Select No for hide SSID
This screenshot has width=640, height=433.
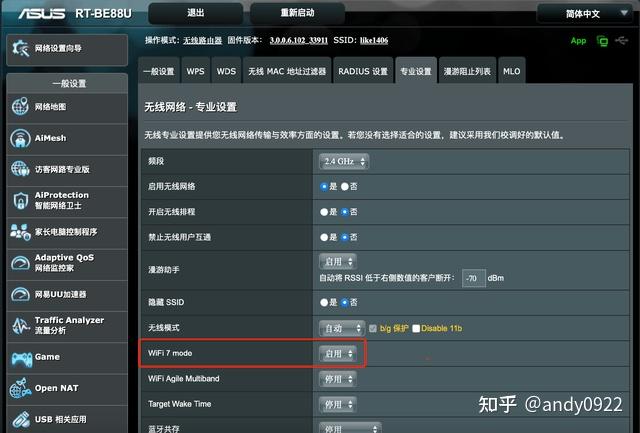pyautogui.click(x=345, y=302)
